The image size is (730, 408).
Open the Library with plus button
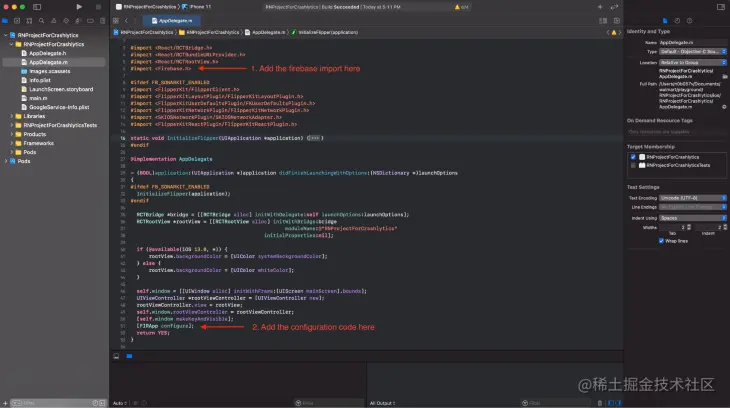tap(600, 7)
